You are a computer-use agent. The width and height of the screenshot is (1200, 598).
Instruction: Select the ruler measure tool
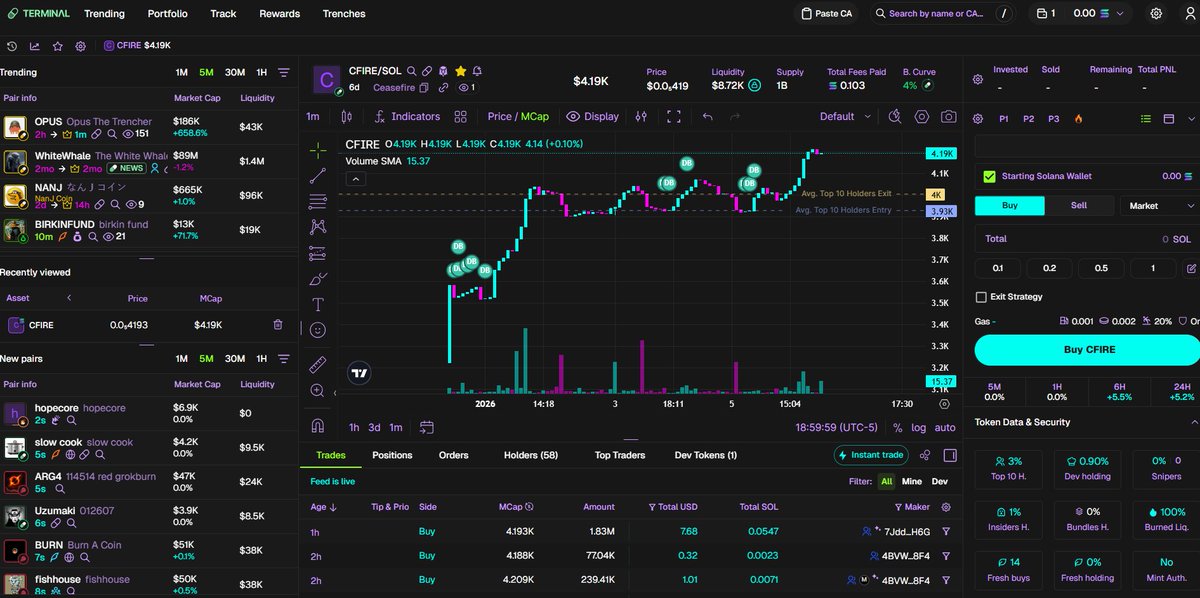318,363
